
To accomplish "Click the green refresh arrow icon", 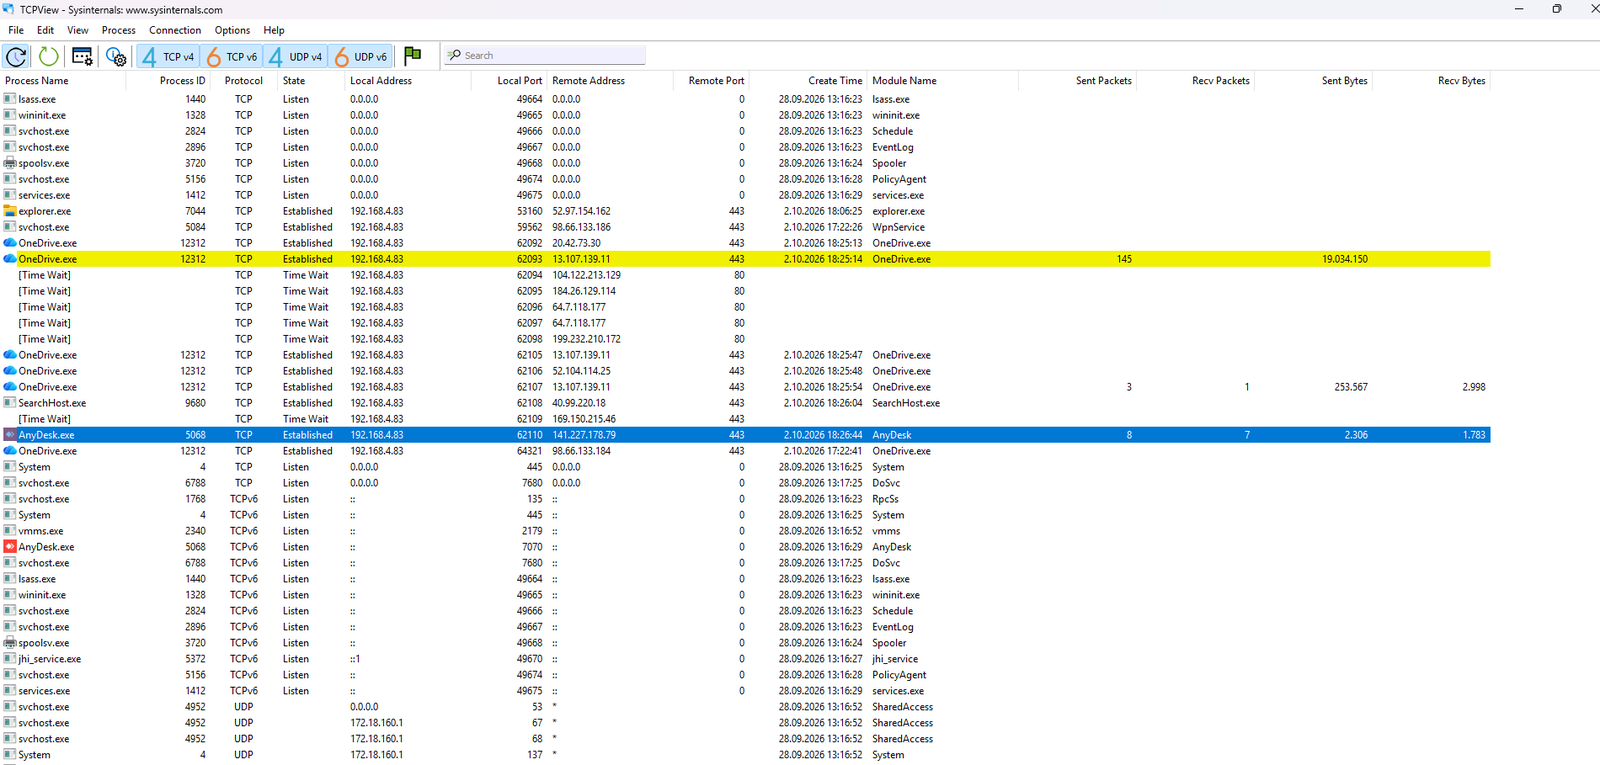I will point(48,57).
